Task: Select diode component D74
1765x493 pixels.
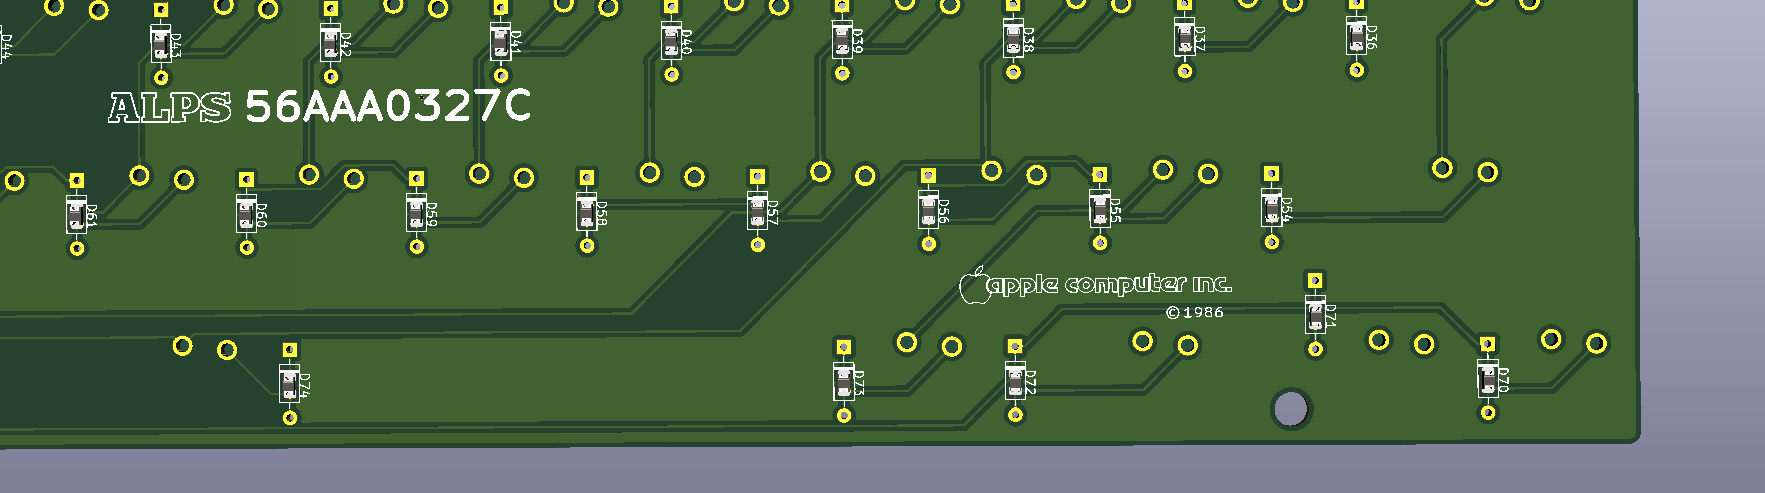Action: point(289,384)
